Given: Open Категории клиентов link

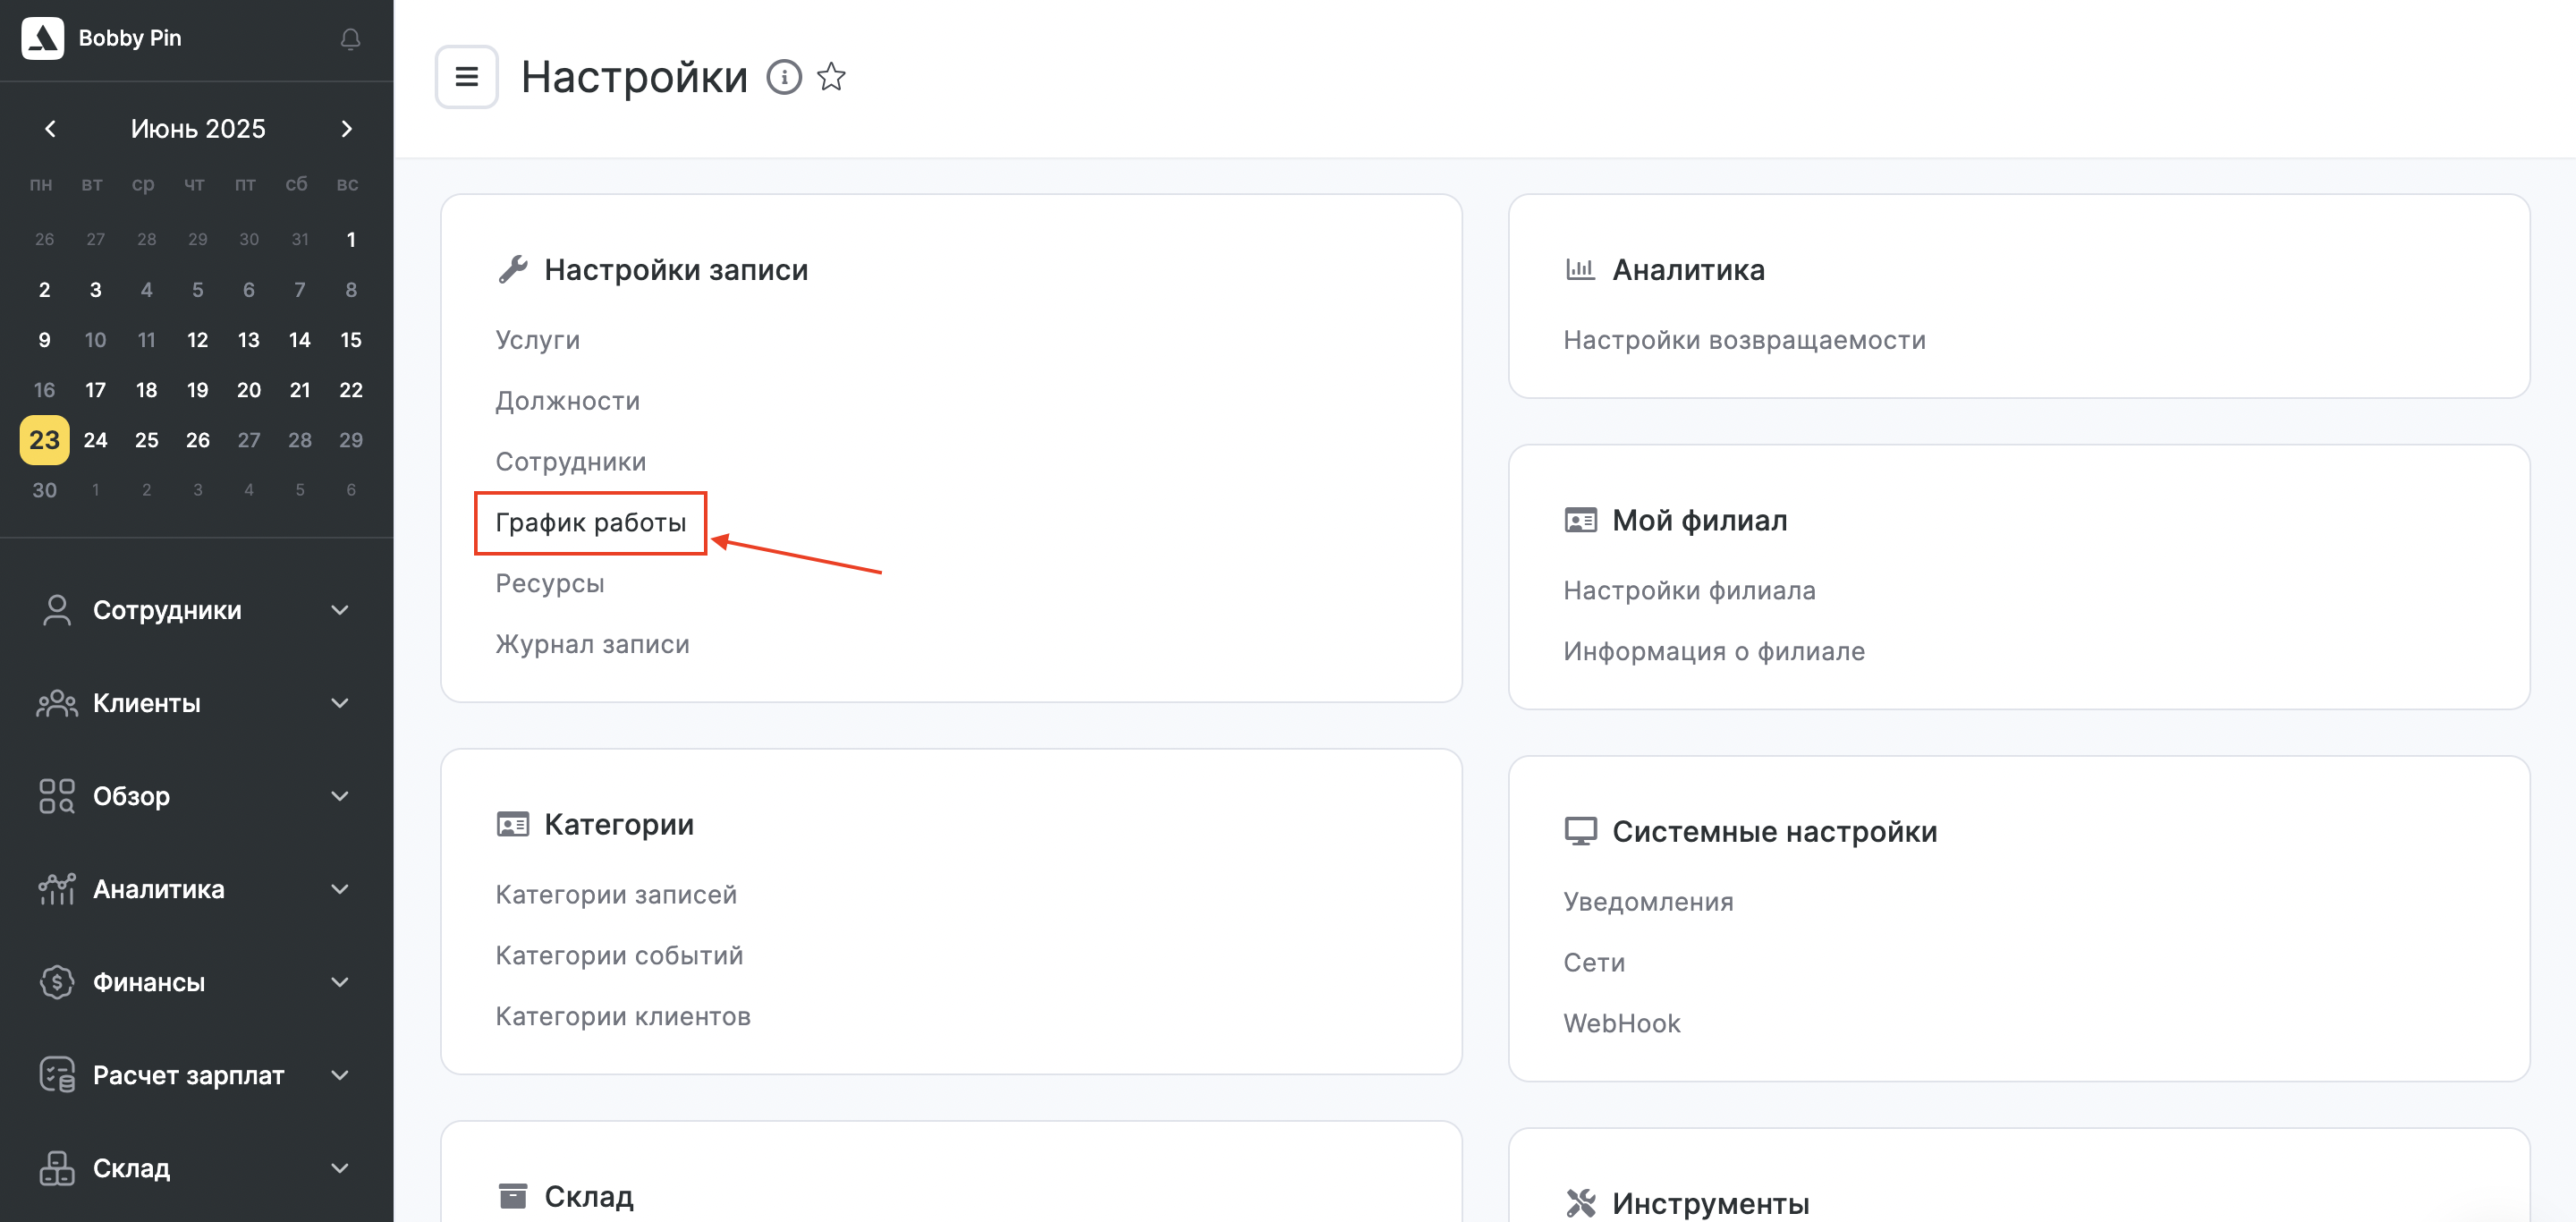Looking at the screenshot, I should coord(622,1017).
